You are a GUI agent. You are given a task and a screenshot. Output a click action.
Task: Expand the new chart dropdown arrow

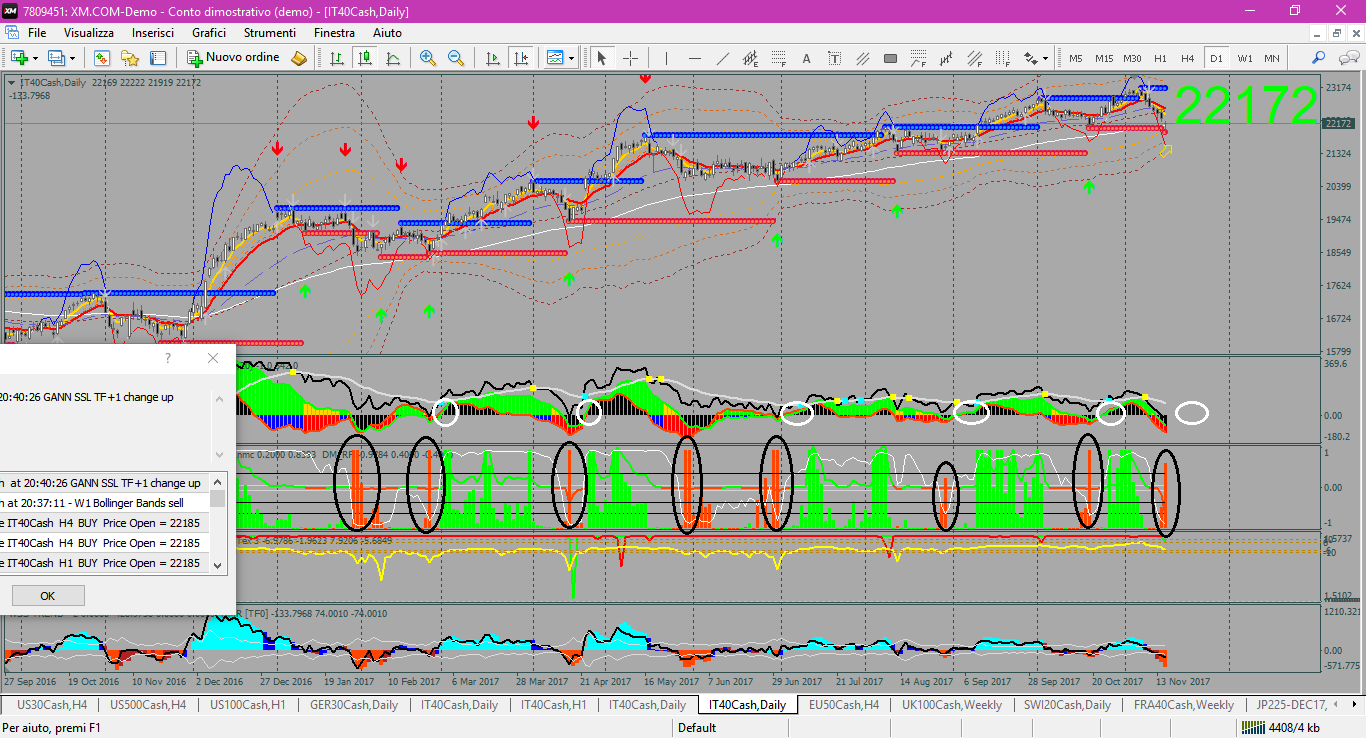34,58
